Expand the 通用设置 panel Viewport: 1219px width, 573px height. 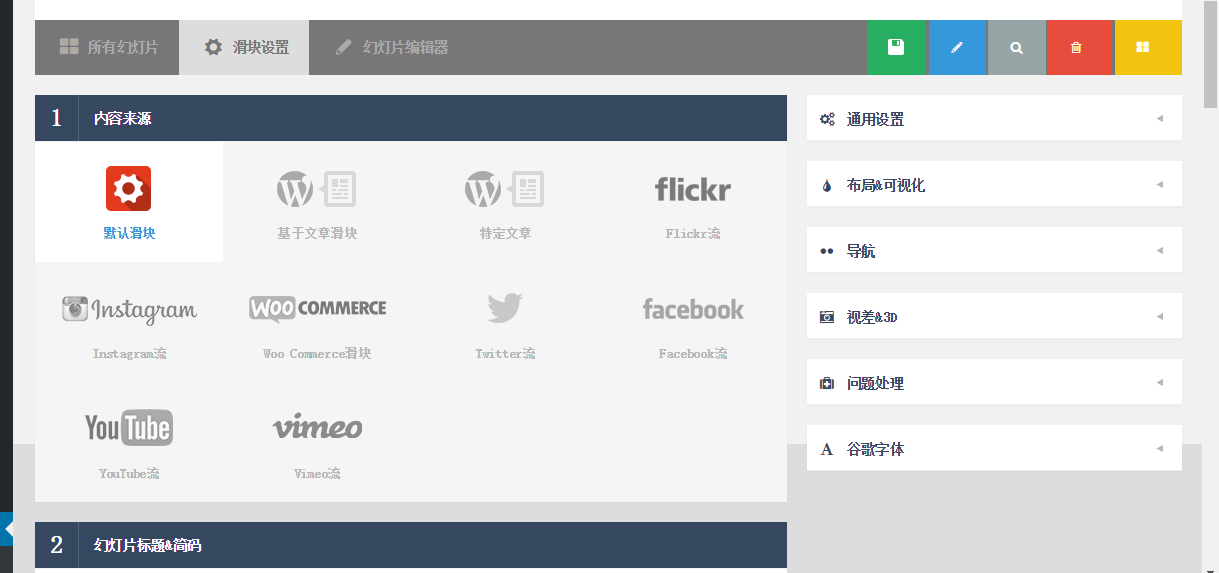tap(993, 119)
